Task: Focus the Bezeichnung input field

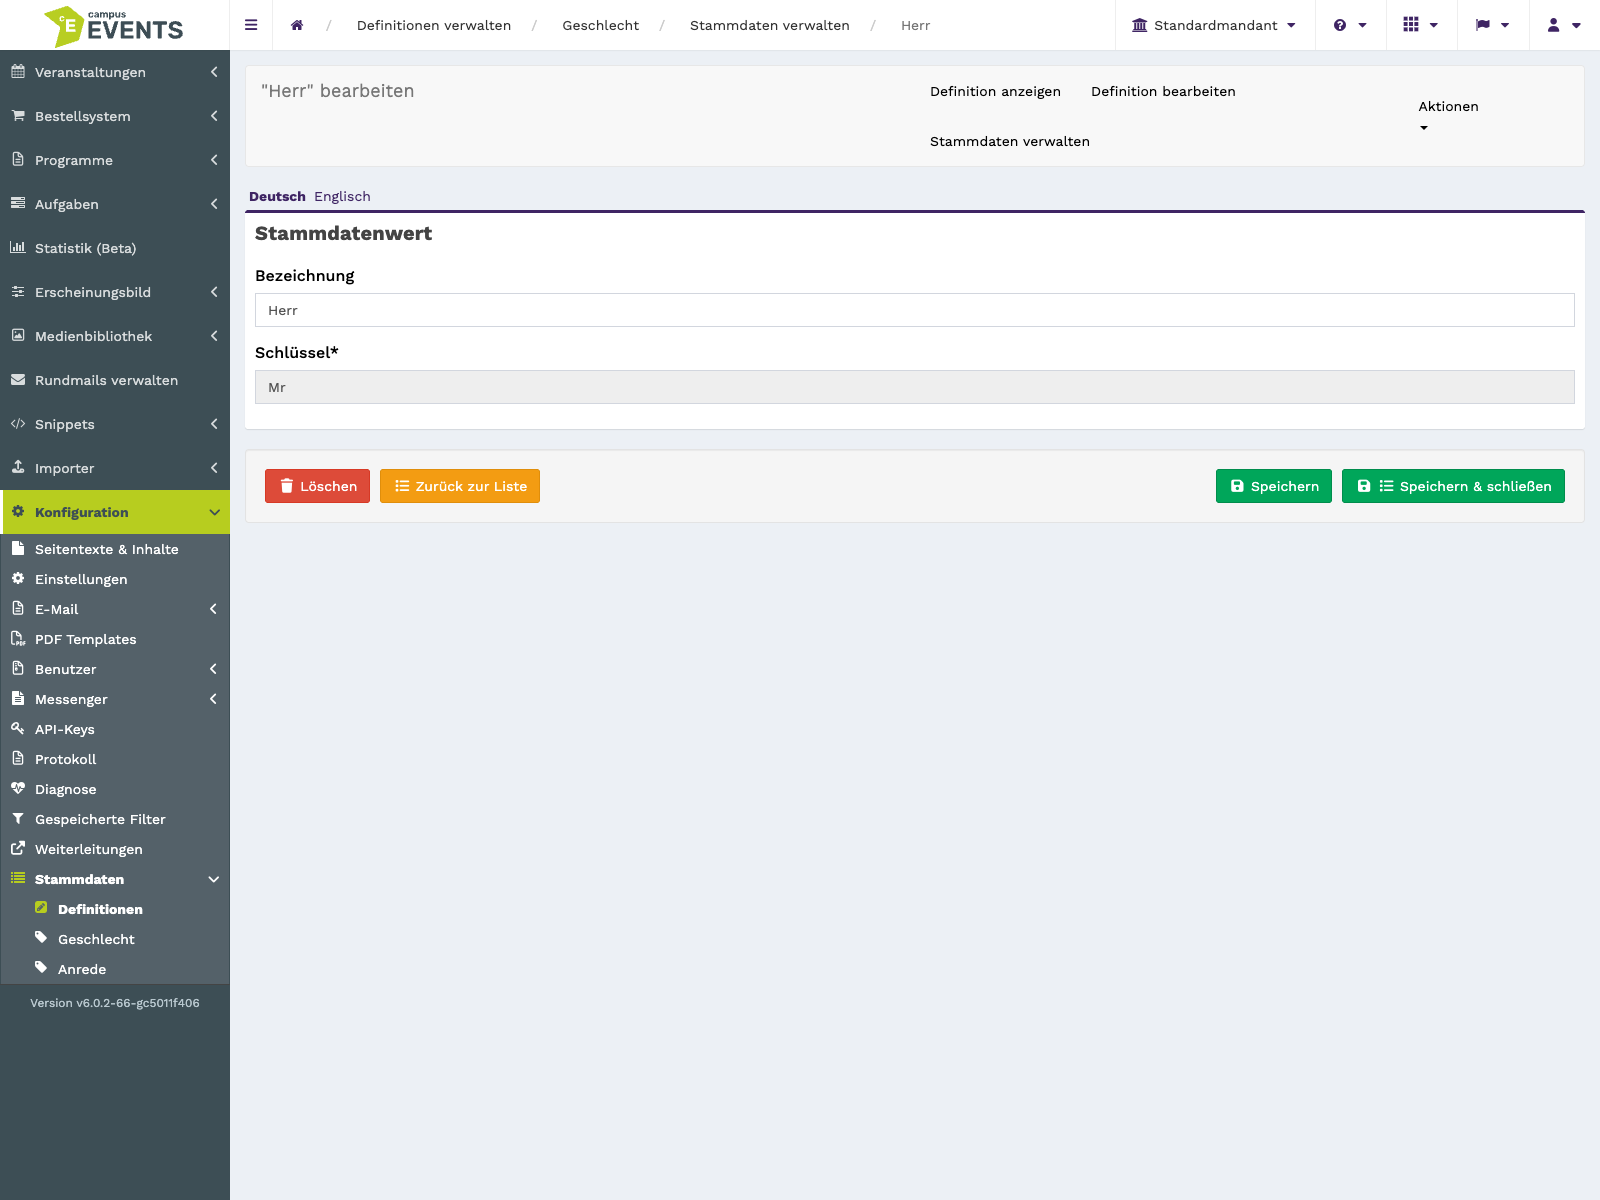Action: [x=915, y=310]
